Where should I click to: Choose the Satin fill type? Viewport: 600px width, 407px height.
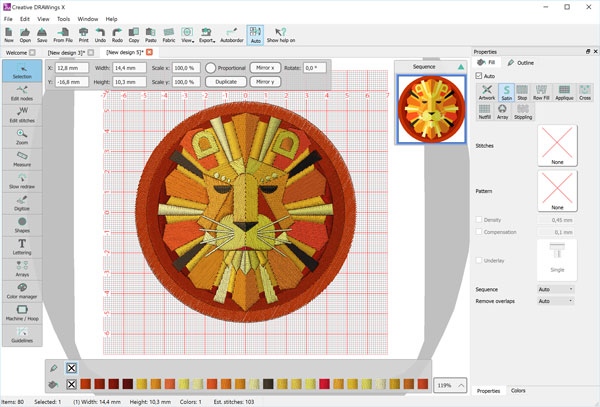(x=507, y=93)
